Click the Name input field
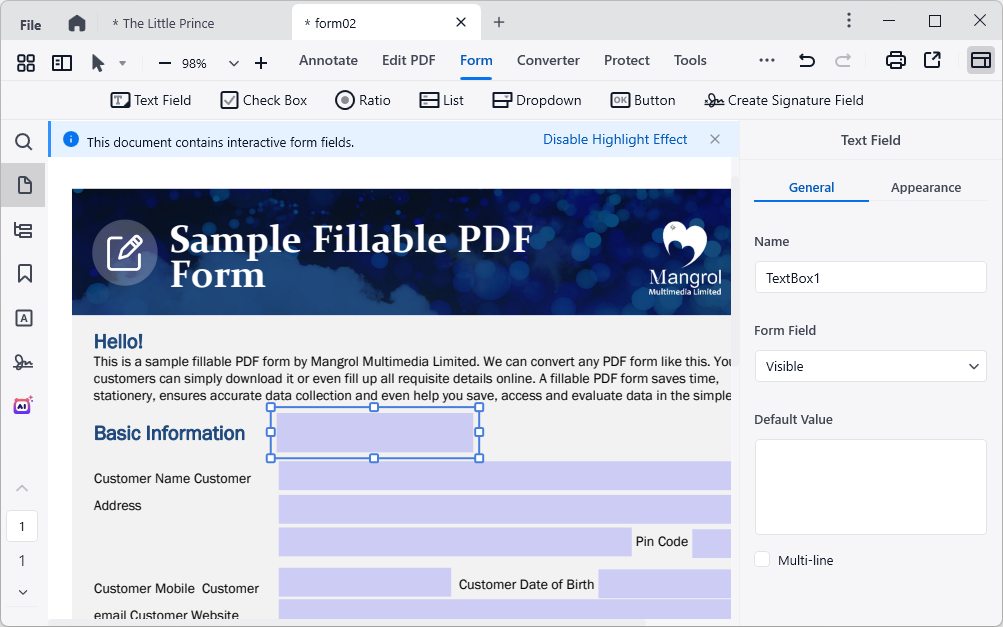Image resolution: width=1003 pixels, height=627 pixels. click(870, 277)
